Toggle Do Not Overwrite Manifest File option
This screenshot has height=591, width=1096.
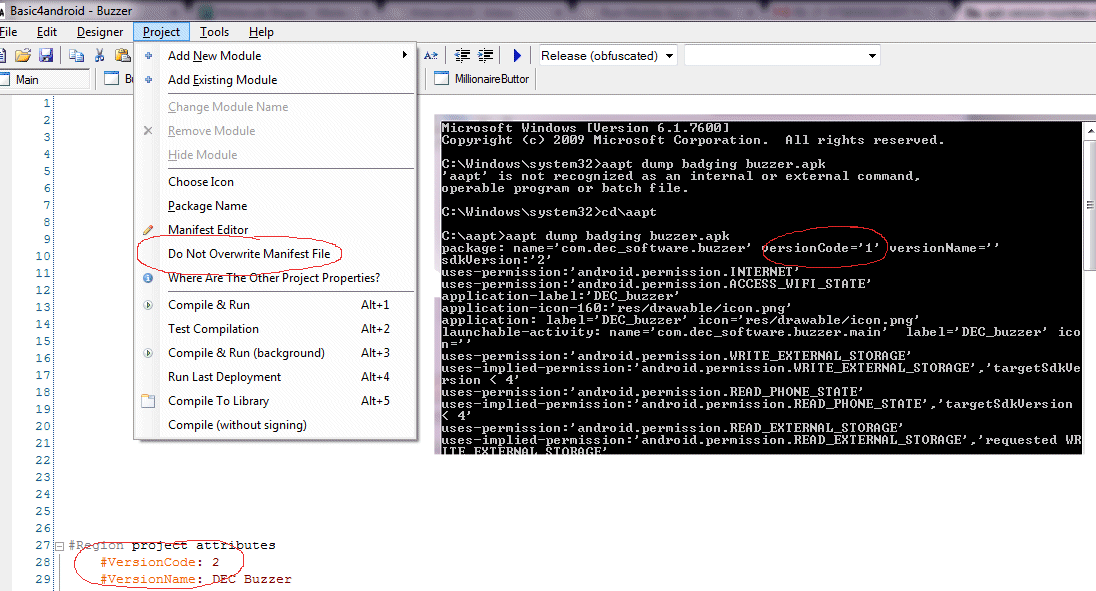(x=275, y=254)
